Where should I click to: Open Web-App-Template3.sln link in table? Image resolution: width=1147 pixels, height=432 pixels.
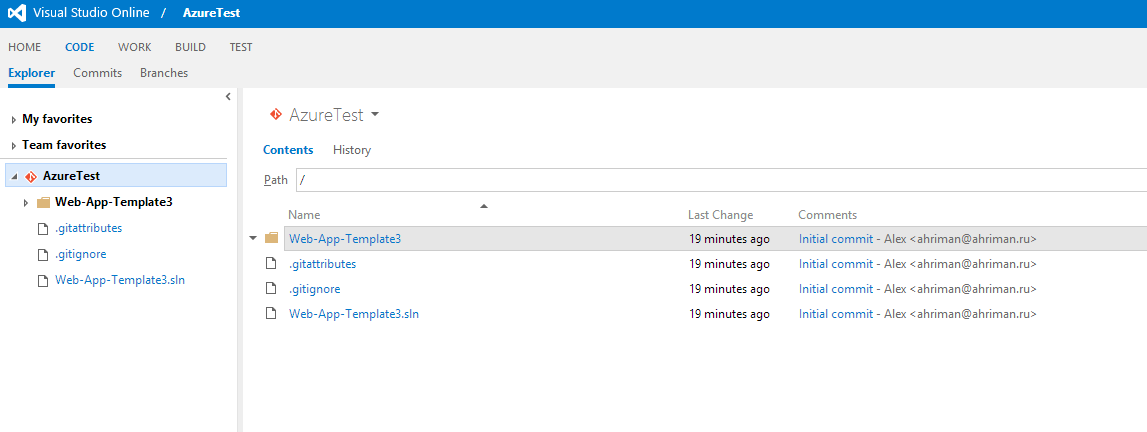pyautogui.click(x=354, y=314)
